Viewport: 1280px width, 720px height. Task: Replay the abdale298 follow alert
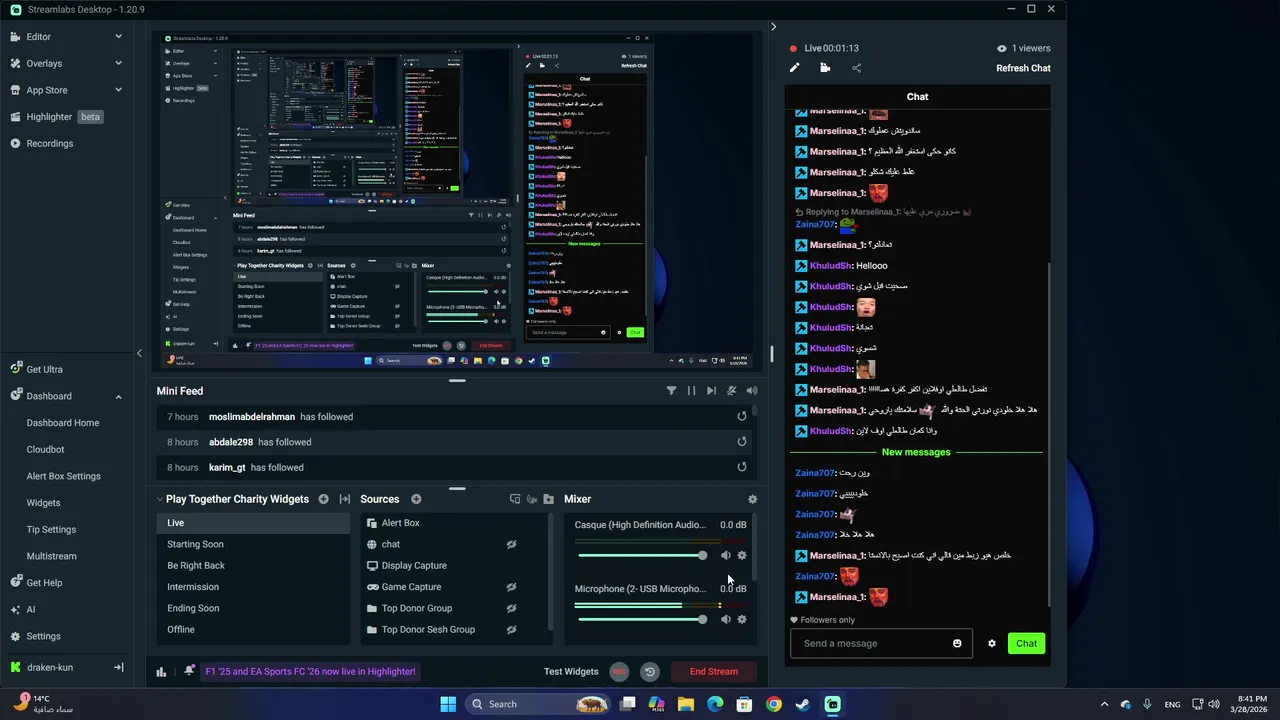[742, 442]
